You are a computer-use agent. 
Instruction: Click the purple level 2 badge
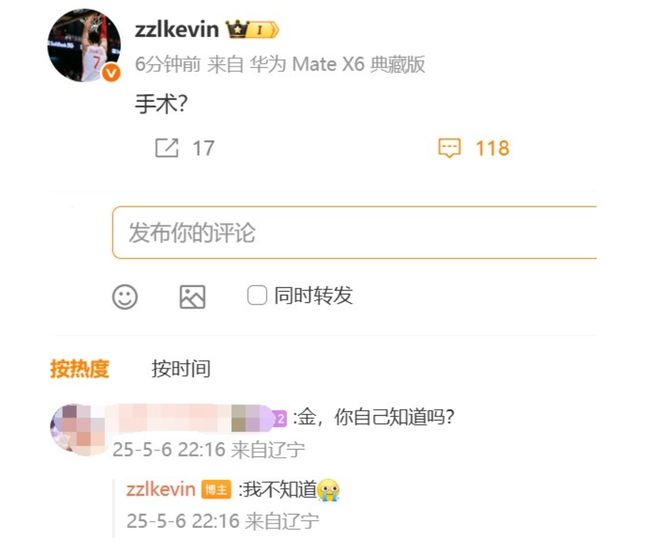click(x=280, y=418)
